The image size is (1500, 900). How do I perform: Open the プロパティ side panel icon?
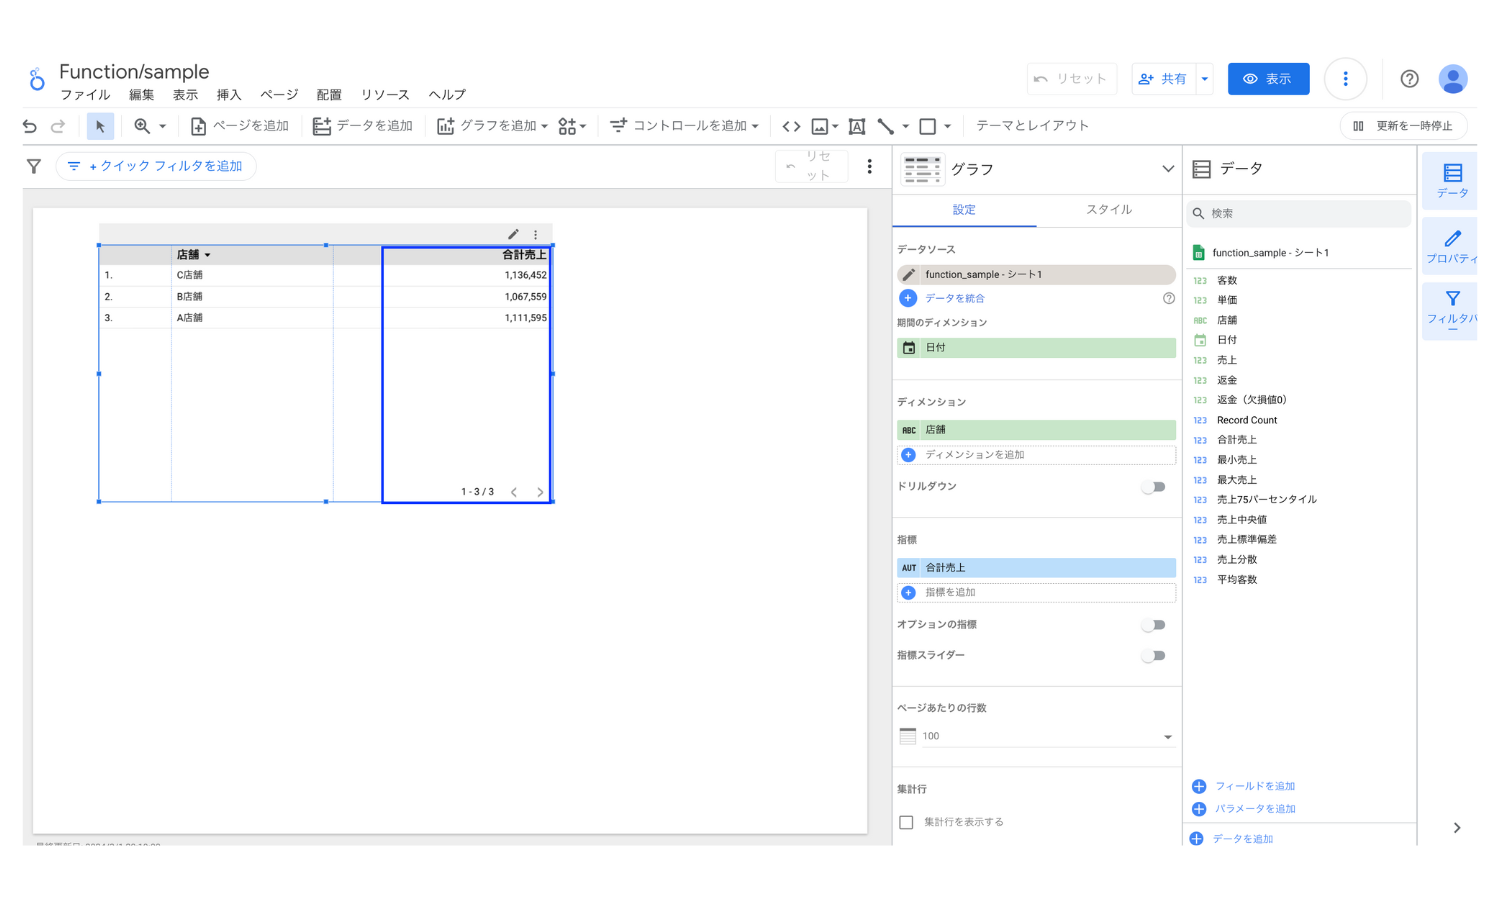[1452, 246]
